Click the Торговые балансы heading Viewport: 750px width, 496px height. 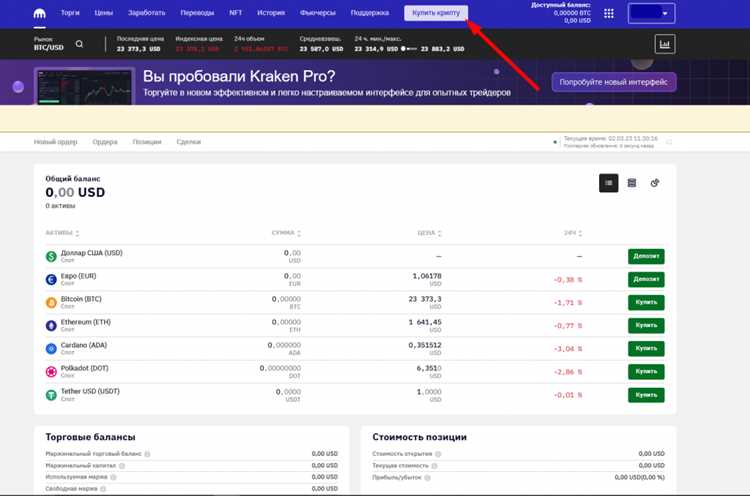pos(90,437)
